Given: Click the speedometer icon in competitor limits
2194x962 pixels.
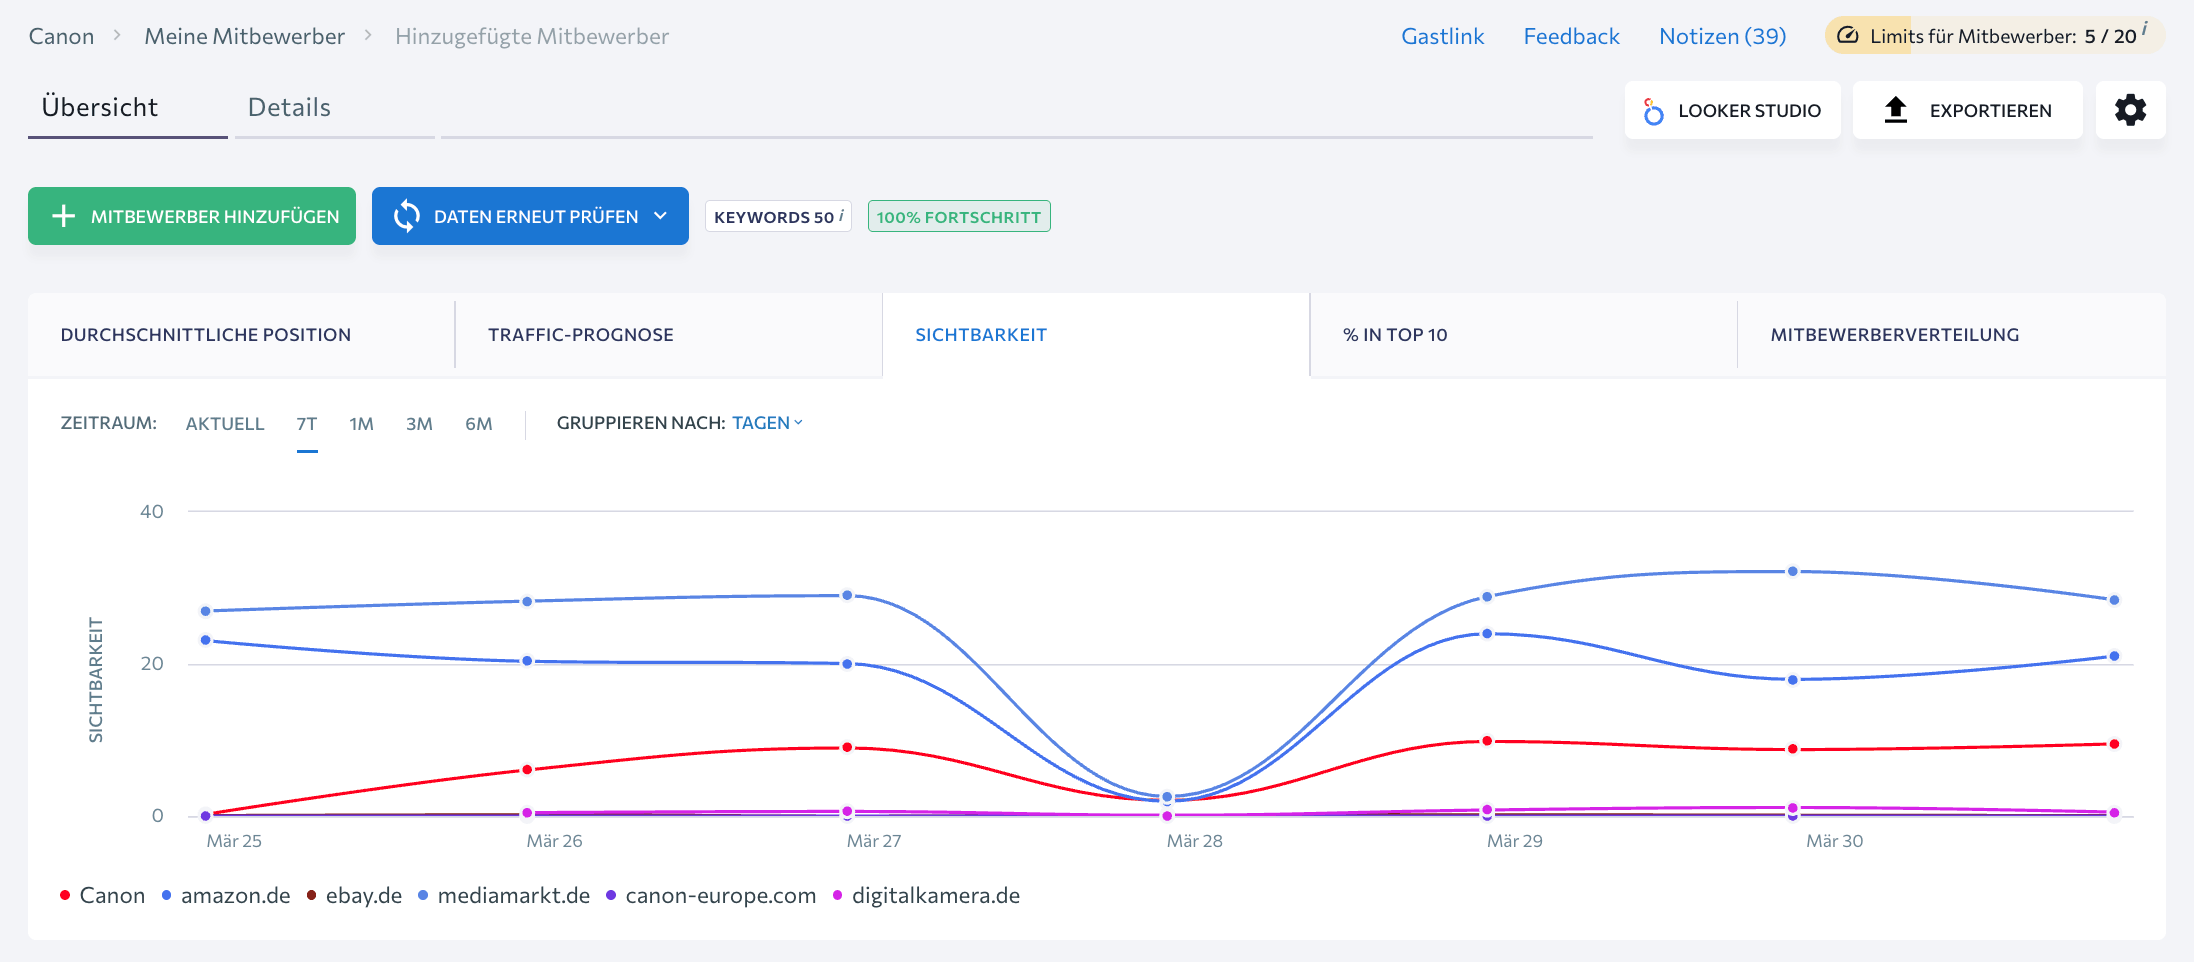Looking at the screenshot, I should pyautogui.click(x=1848, y=36).
